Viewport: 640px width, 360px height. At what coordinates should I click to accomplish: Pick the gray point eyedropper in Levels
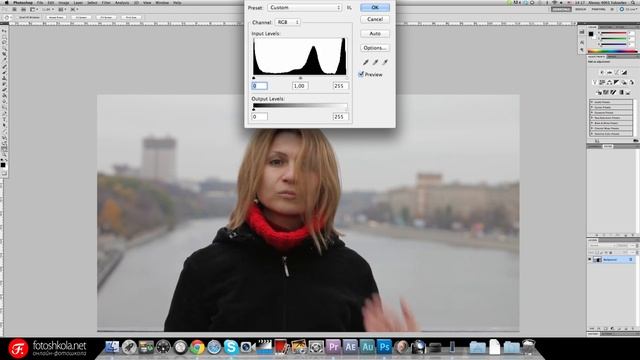375,62
